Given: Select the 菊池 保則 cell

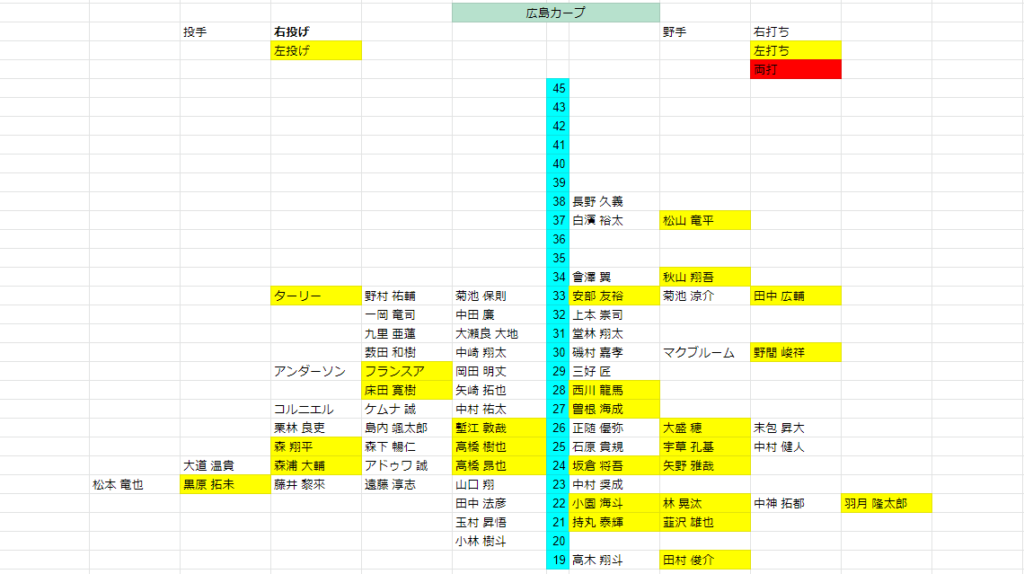Looking at the screenshot, I should point(499,296).
